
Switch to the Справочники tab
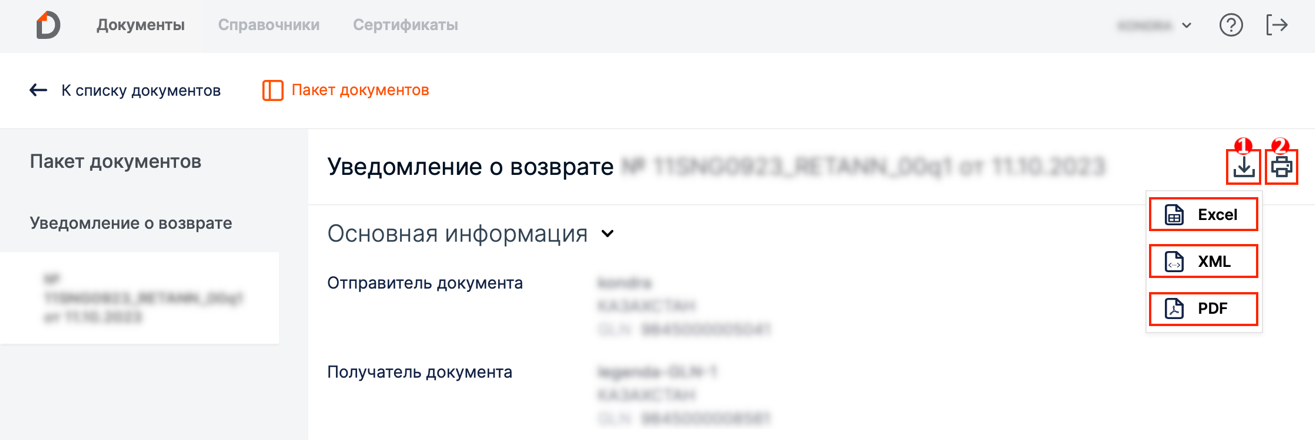point(269,25)
